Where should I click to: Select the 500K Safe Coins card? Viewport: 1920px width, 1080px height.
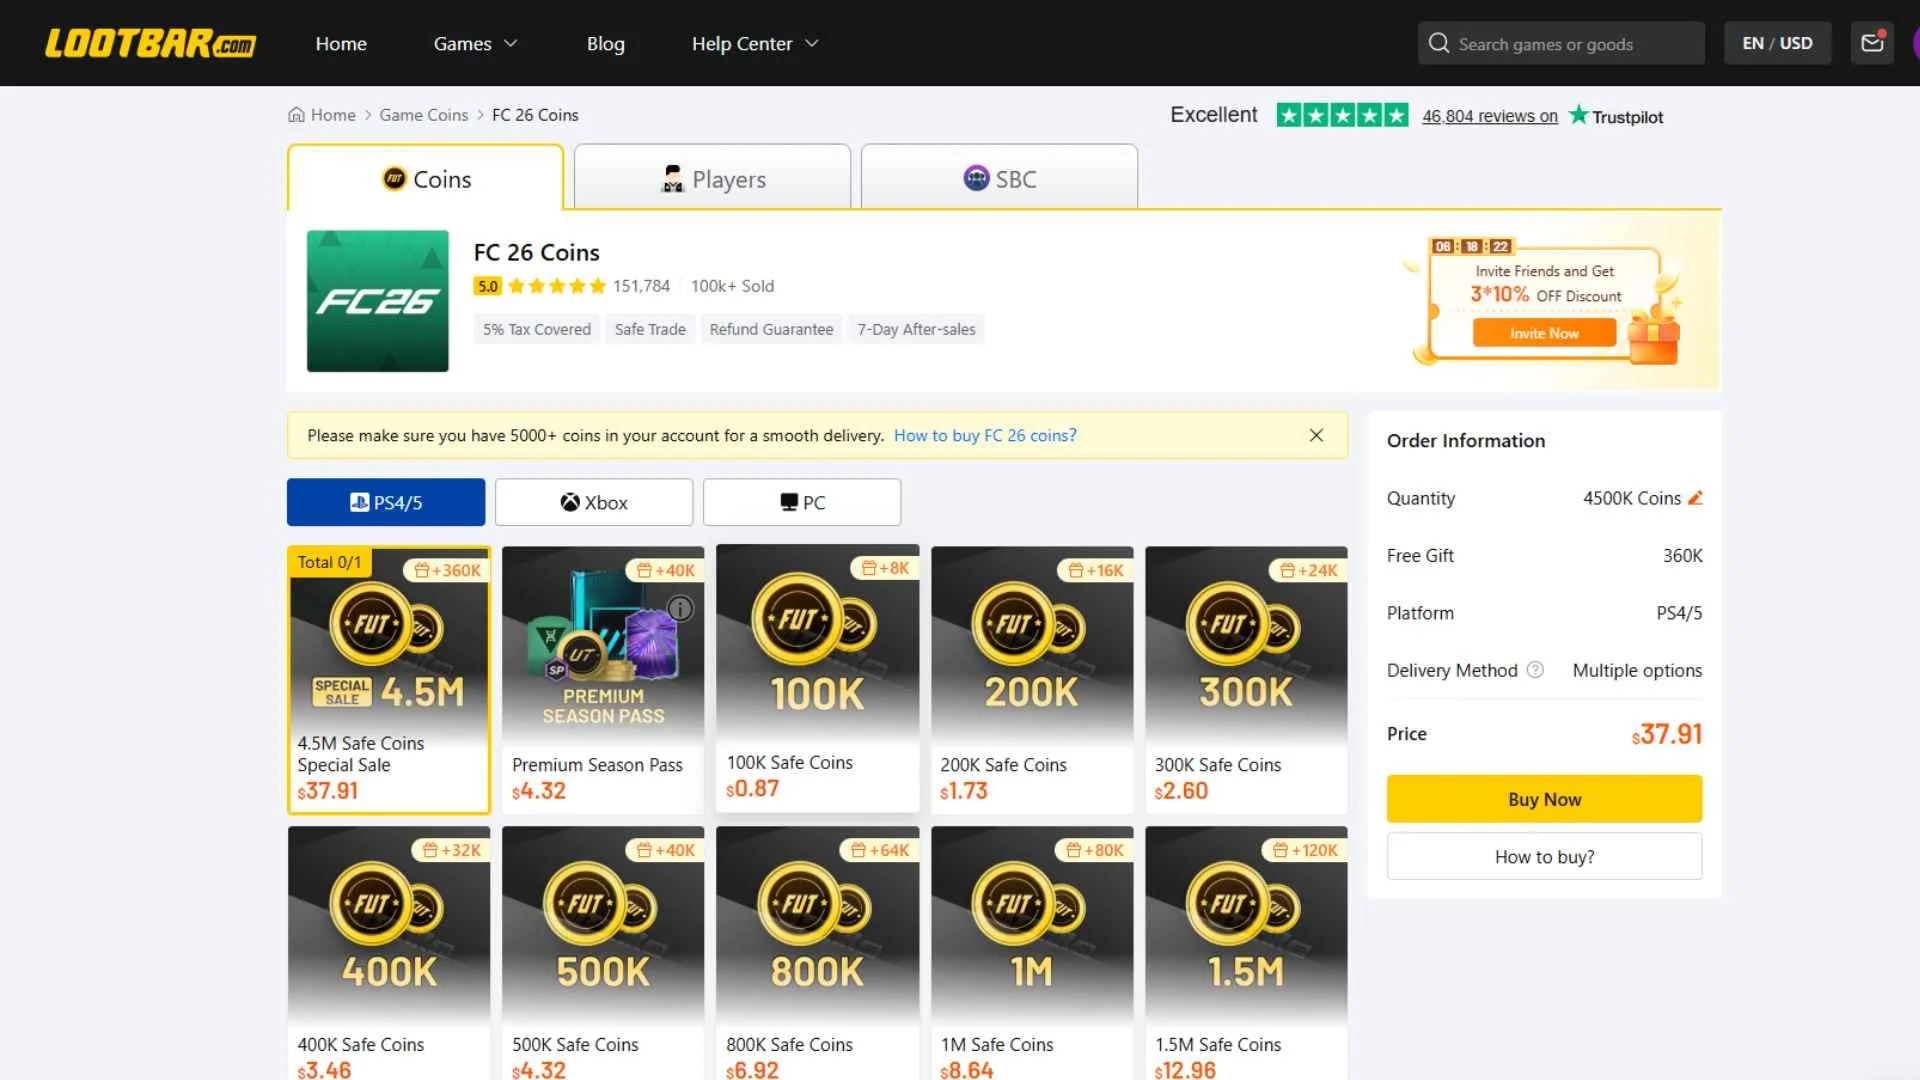pos(603,953)
